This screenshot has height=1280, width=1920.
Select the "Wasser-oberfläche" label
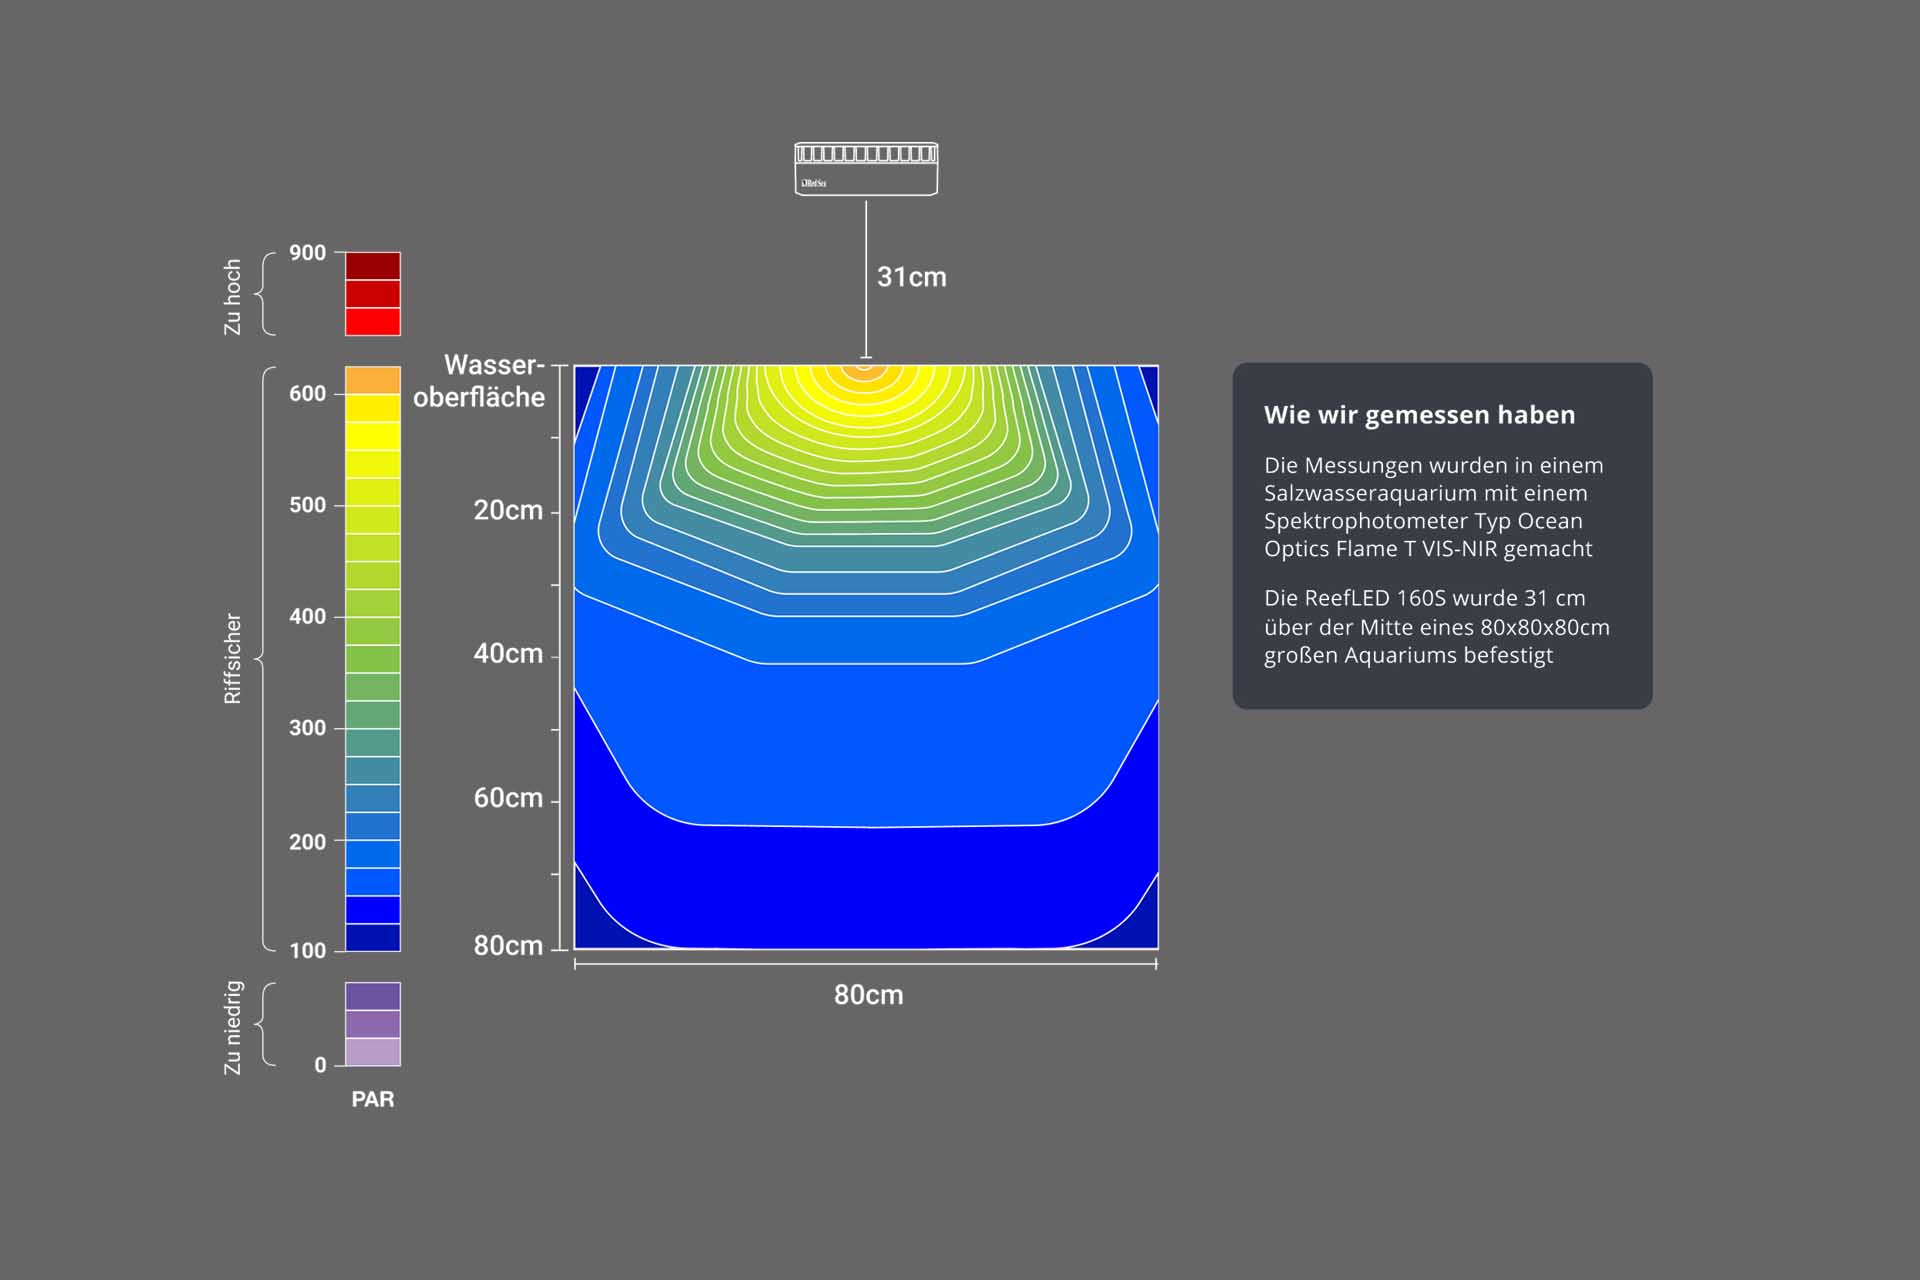tap(479, 381)
